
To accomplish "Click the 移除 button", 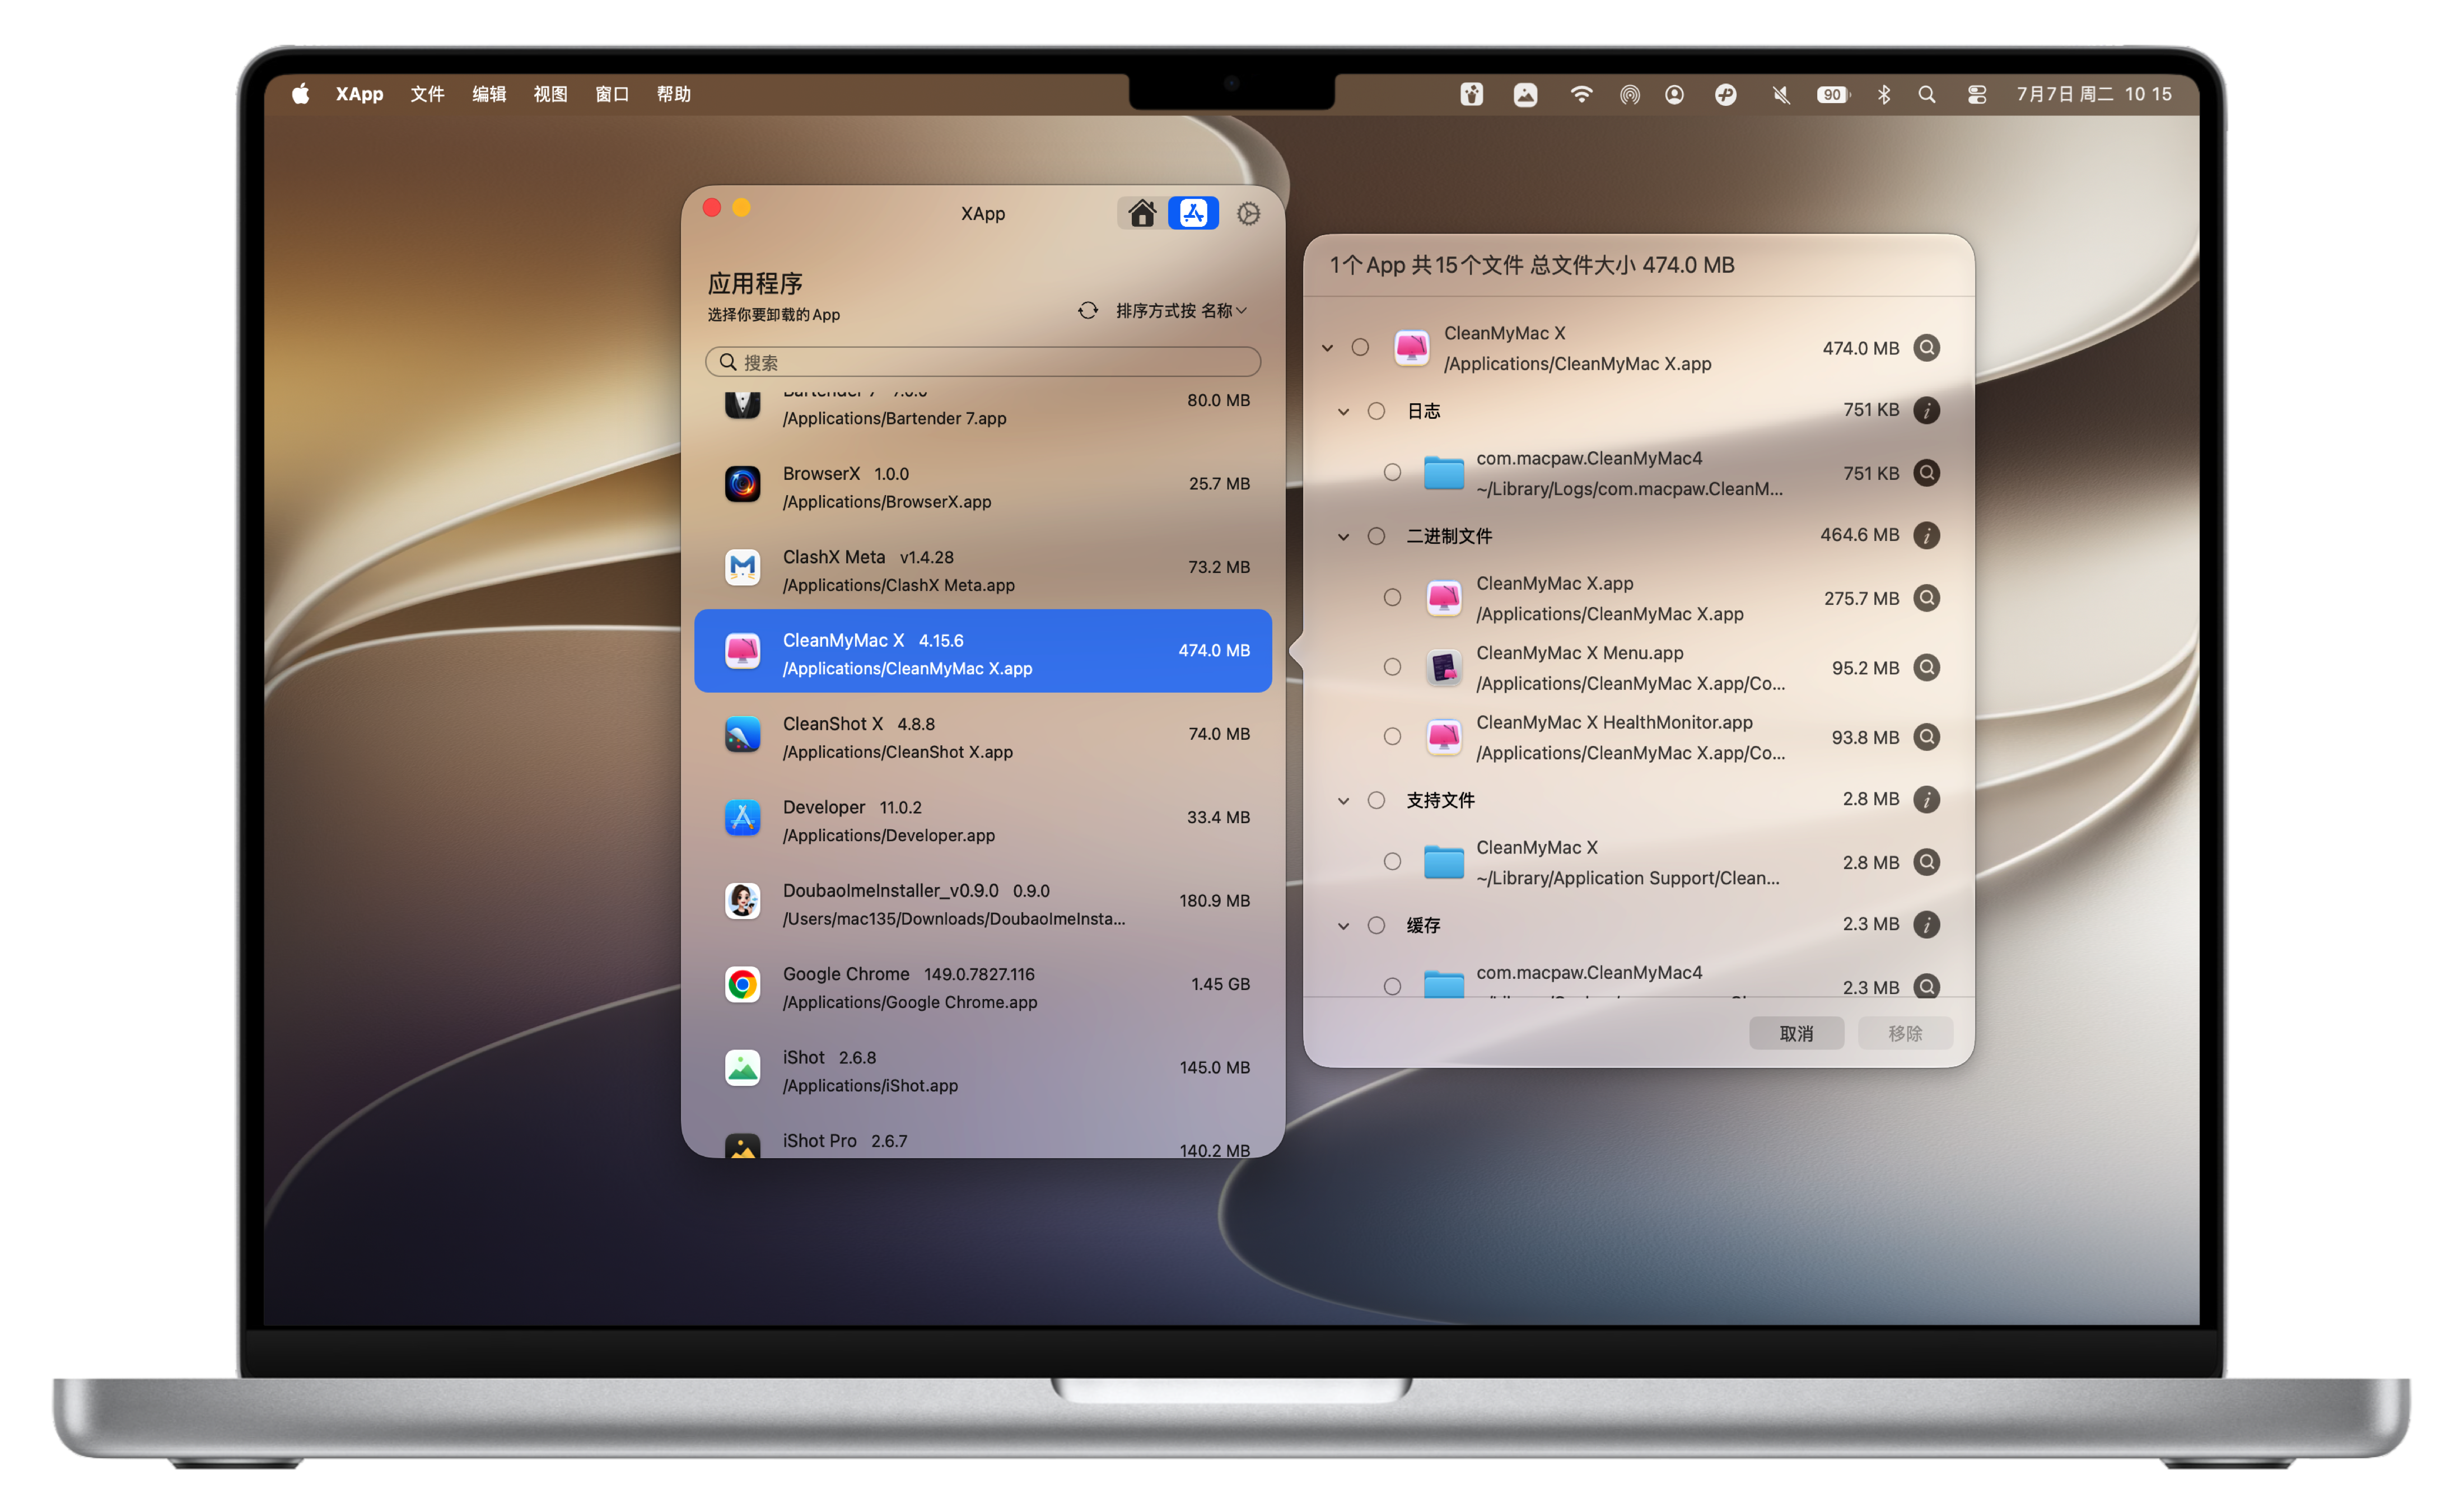I will [x=1905, y=1033].
